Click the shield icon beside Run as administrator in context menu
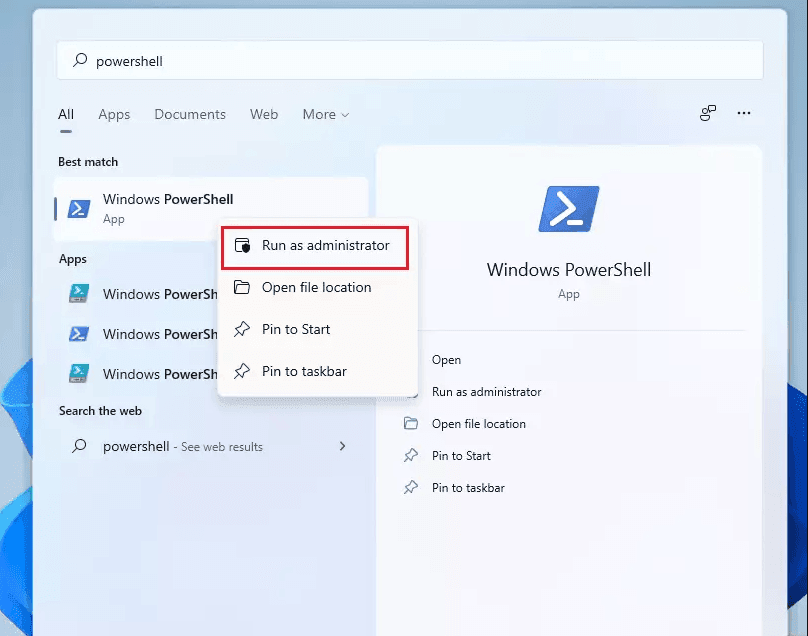This screenshot has width=808, height=636. pos(242,245)
